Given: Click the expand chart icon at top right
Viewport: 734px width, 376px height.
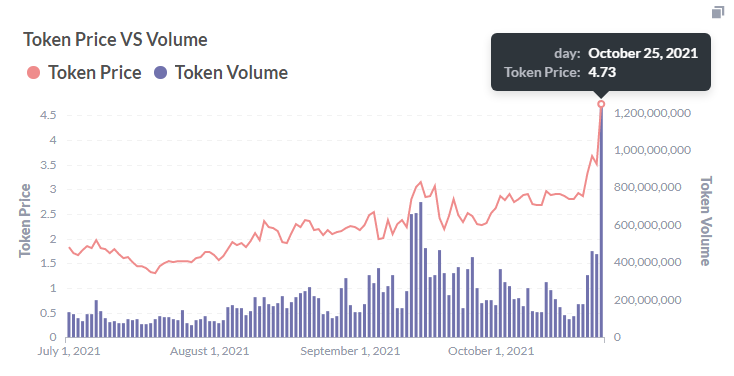Looking at the screenshot, I should pyautogui.click(x=718, y=12).
